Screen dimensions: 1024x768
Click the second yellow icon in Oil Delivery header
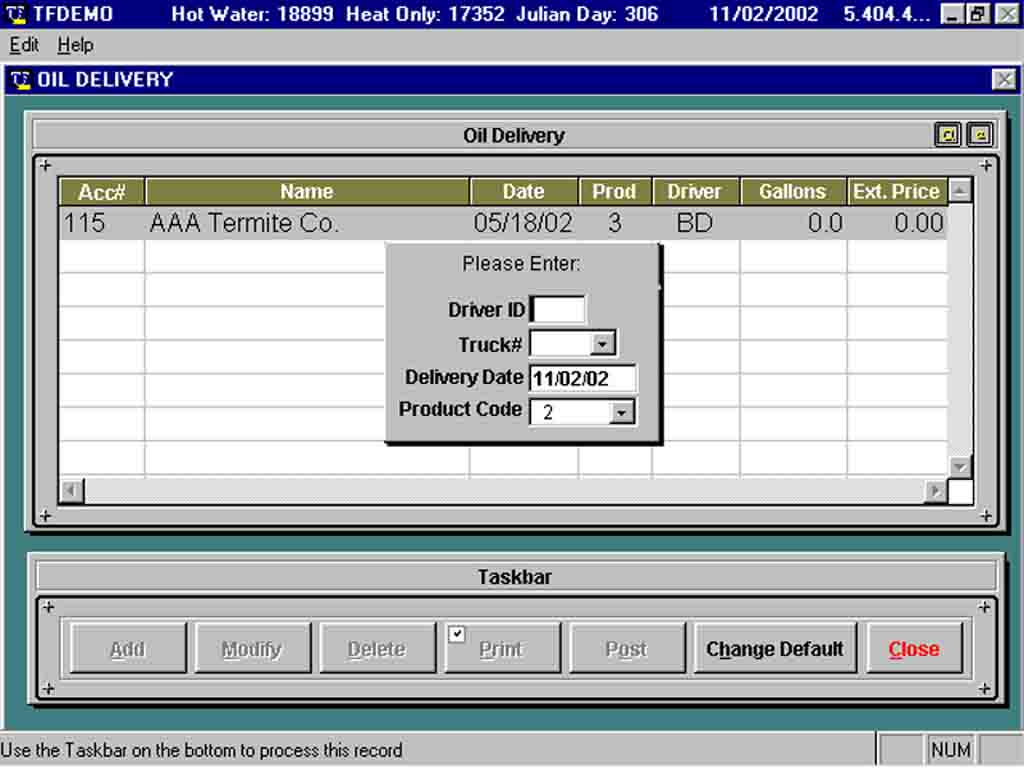point(981,134)
